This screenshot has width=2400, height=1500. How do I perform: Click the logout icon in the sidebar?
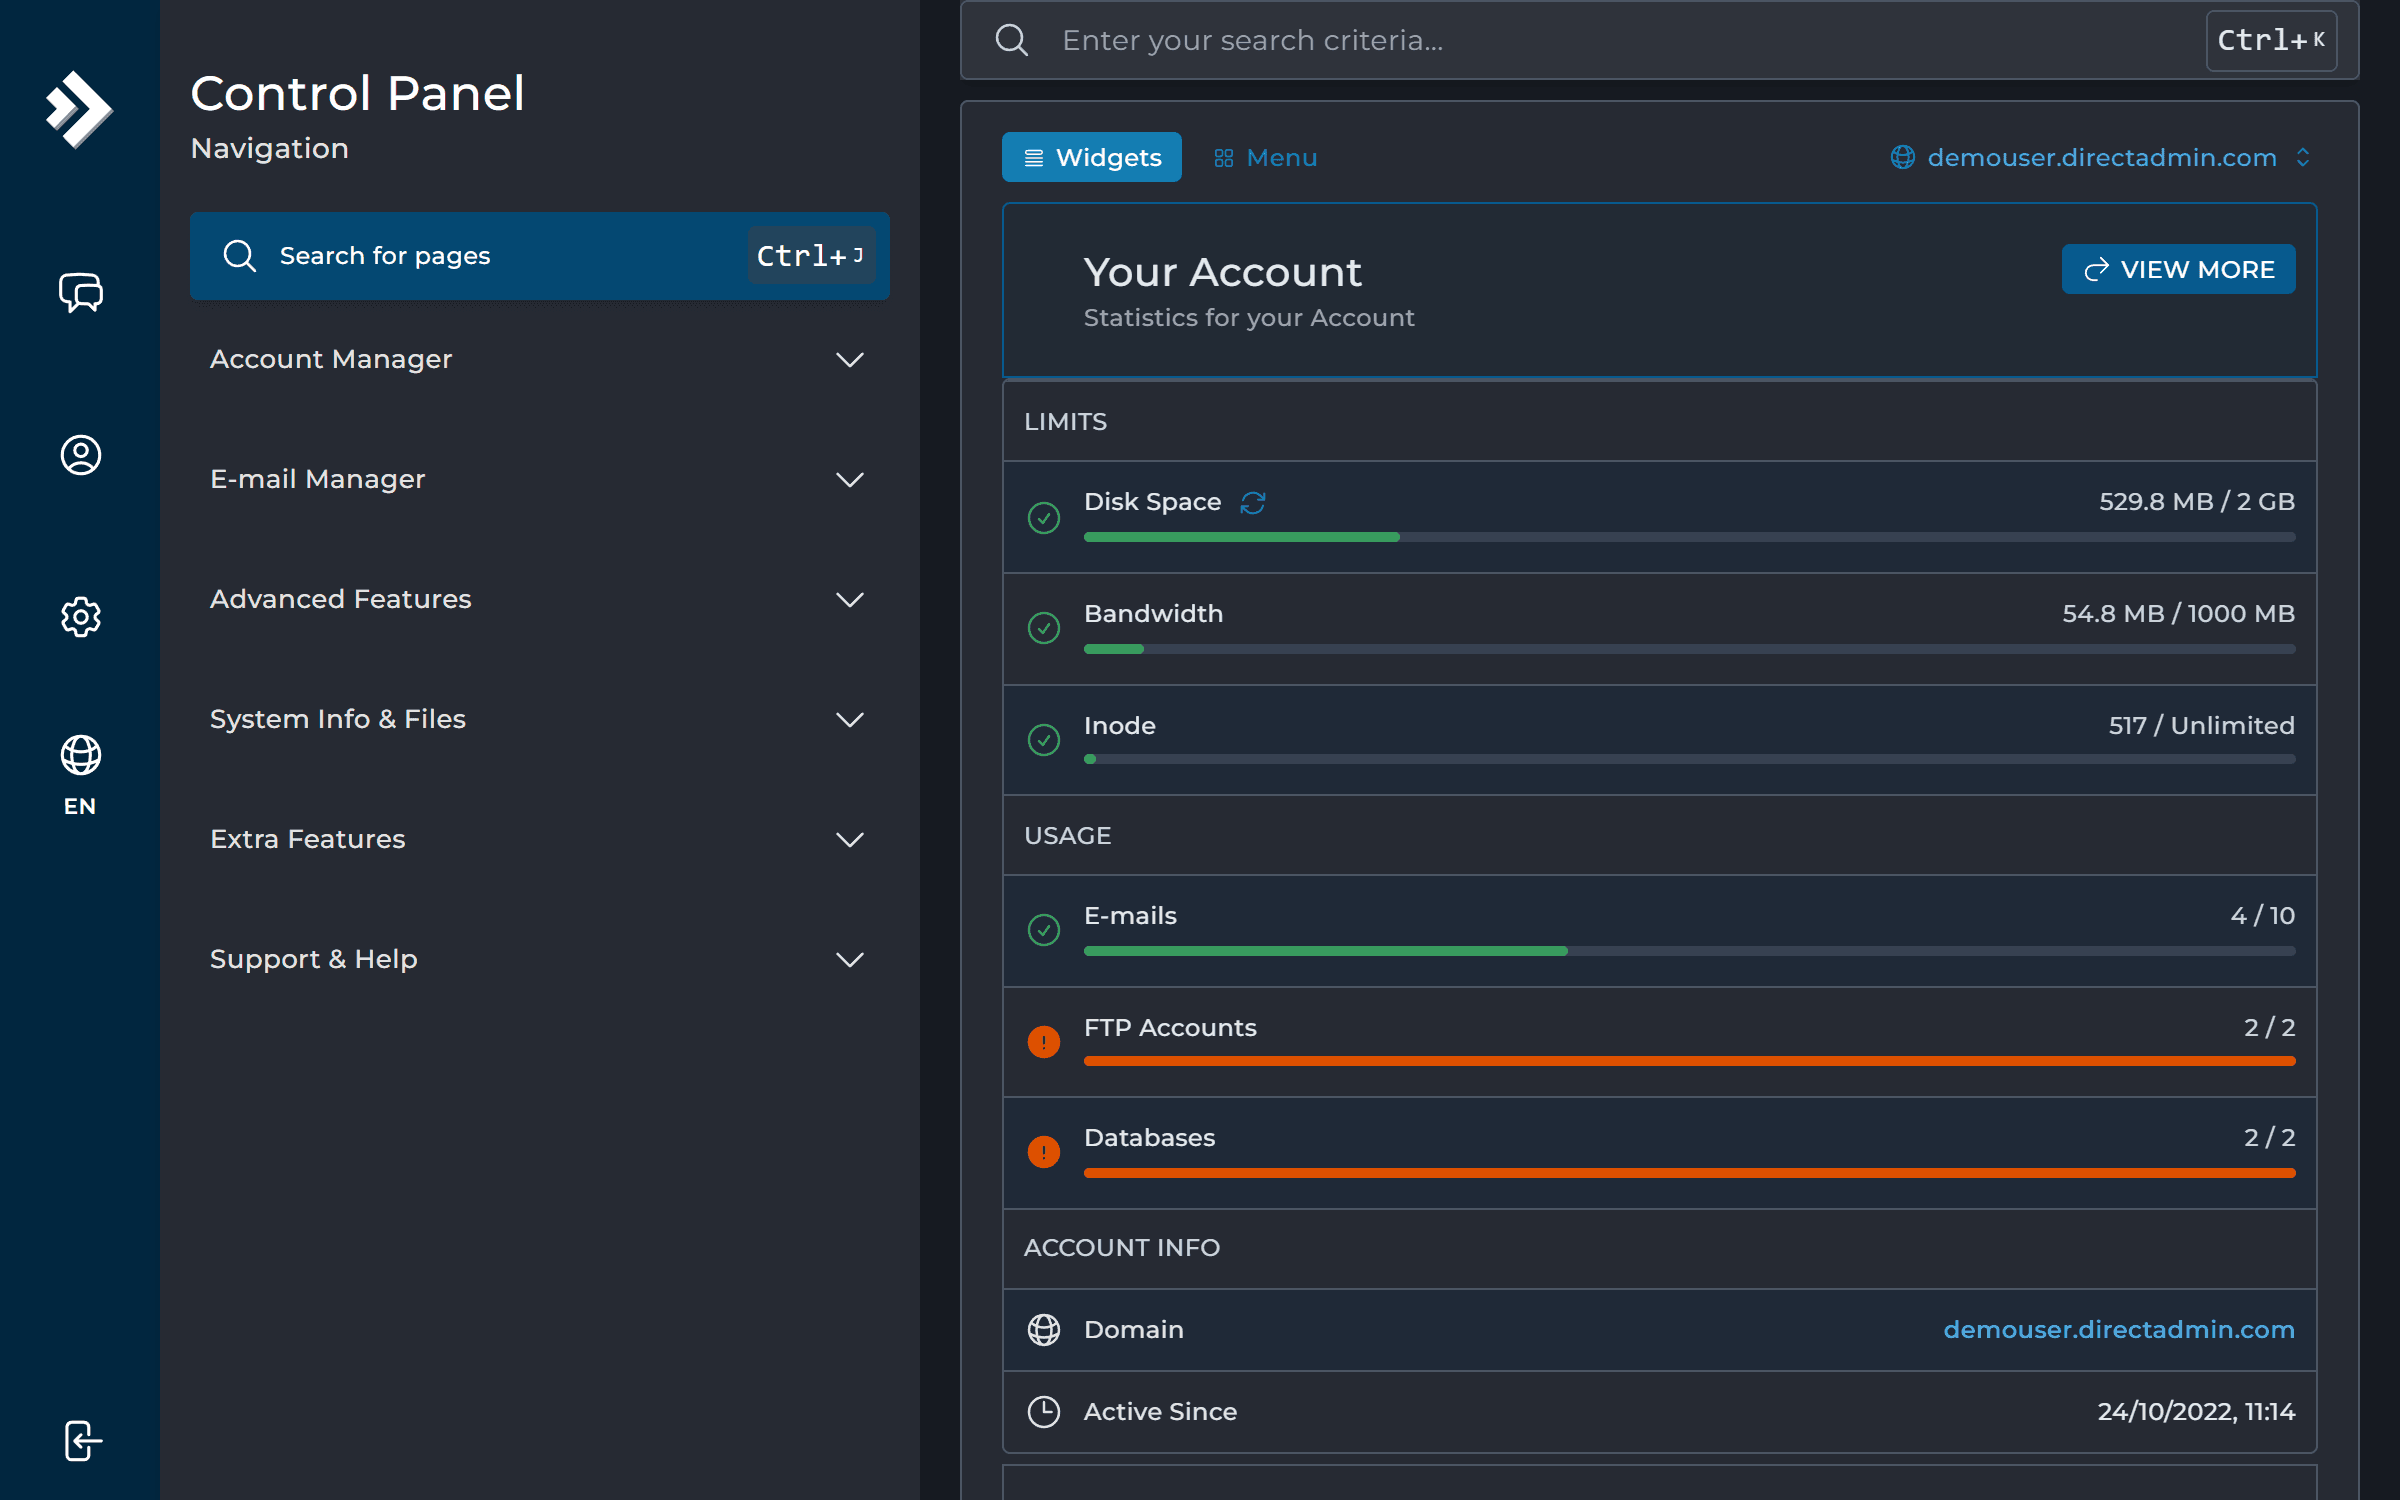[82, 1441]
